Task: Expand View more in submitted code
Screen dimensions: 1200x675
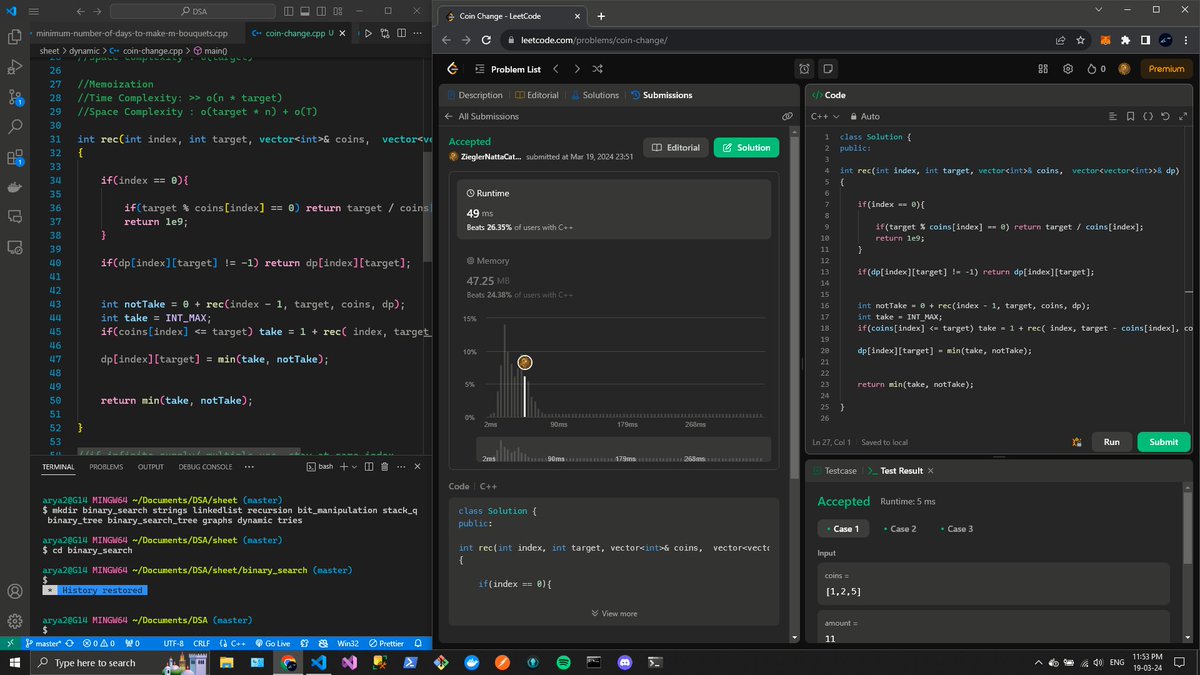Action: click(x=614, y=613)
